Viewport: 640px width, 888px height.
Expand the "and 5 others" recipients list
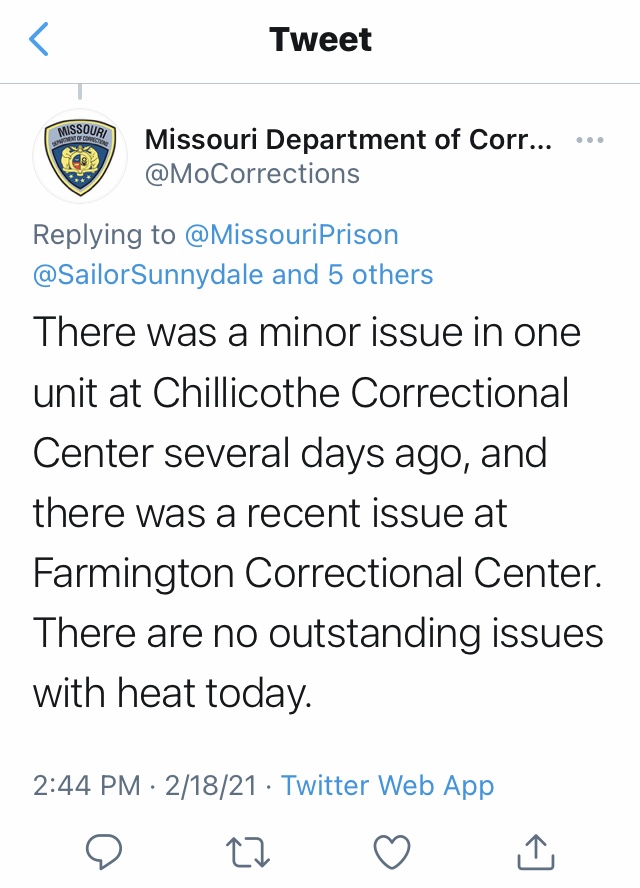tap(353, 274)
